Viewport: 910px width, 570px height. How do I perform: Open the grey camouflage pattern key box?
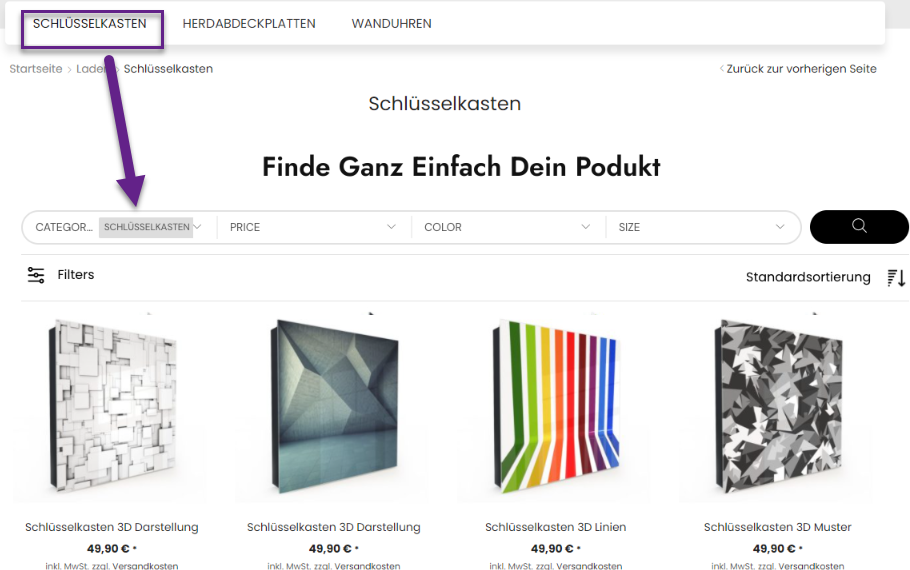[x=778, y=406]
